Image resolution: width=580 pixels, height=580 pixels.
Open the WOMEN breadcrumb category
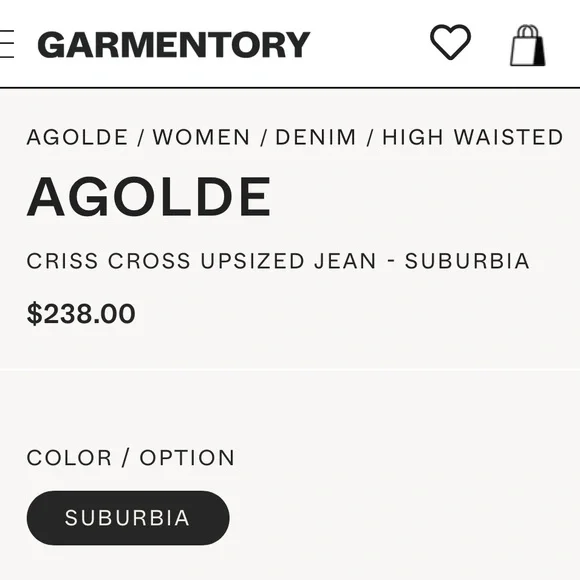[202, 137]
